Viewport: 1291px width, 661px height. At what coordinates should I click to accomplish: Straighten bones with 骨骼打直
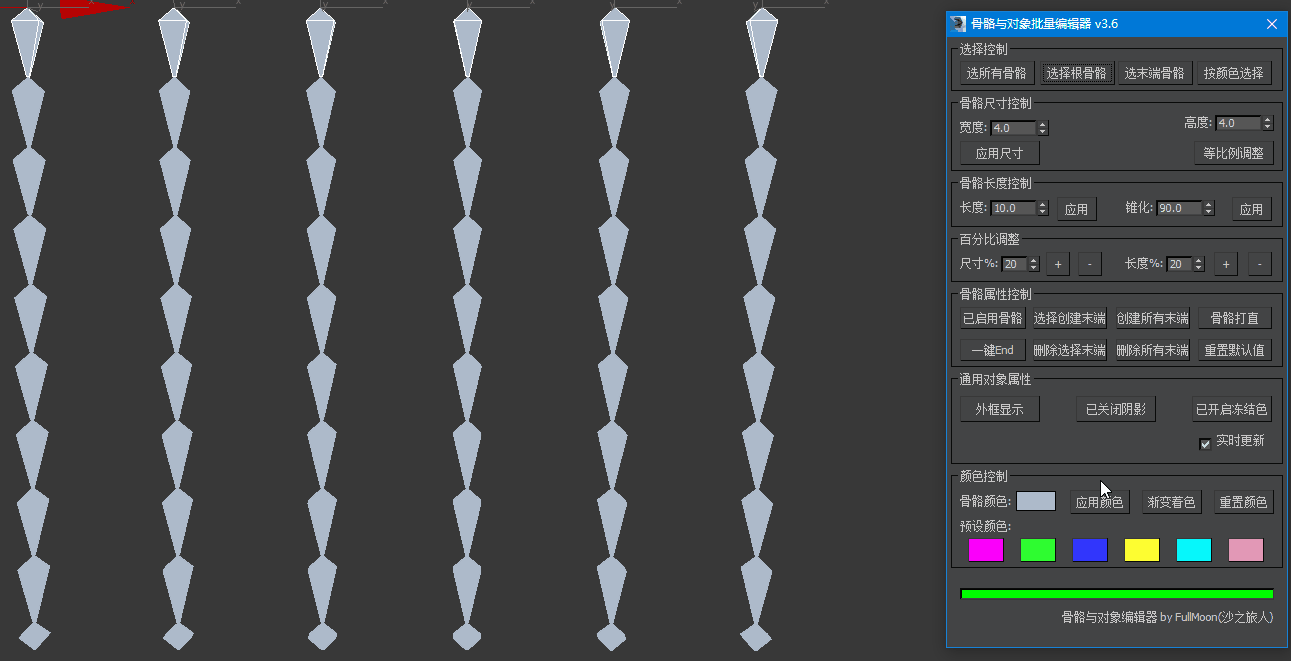(1235, 318)
